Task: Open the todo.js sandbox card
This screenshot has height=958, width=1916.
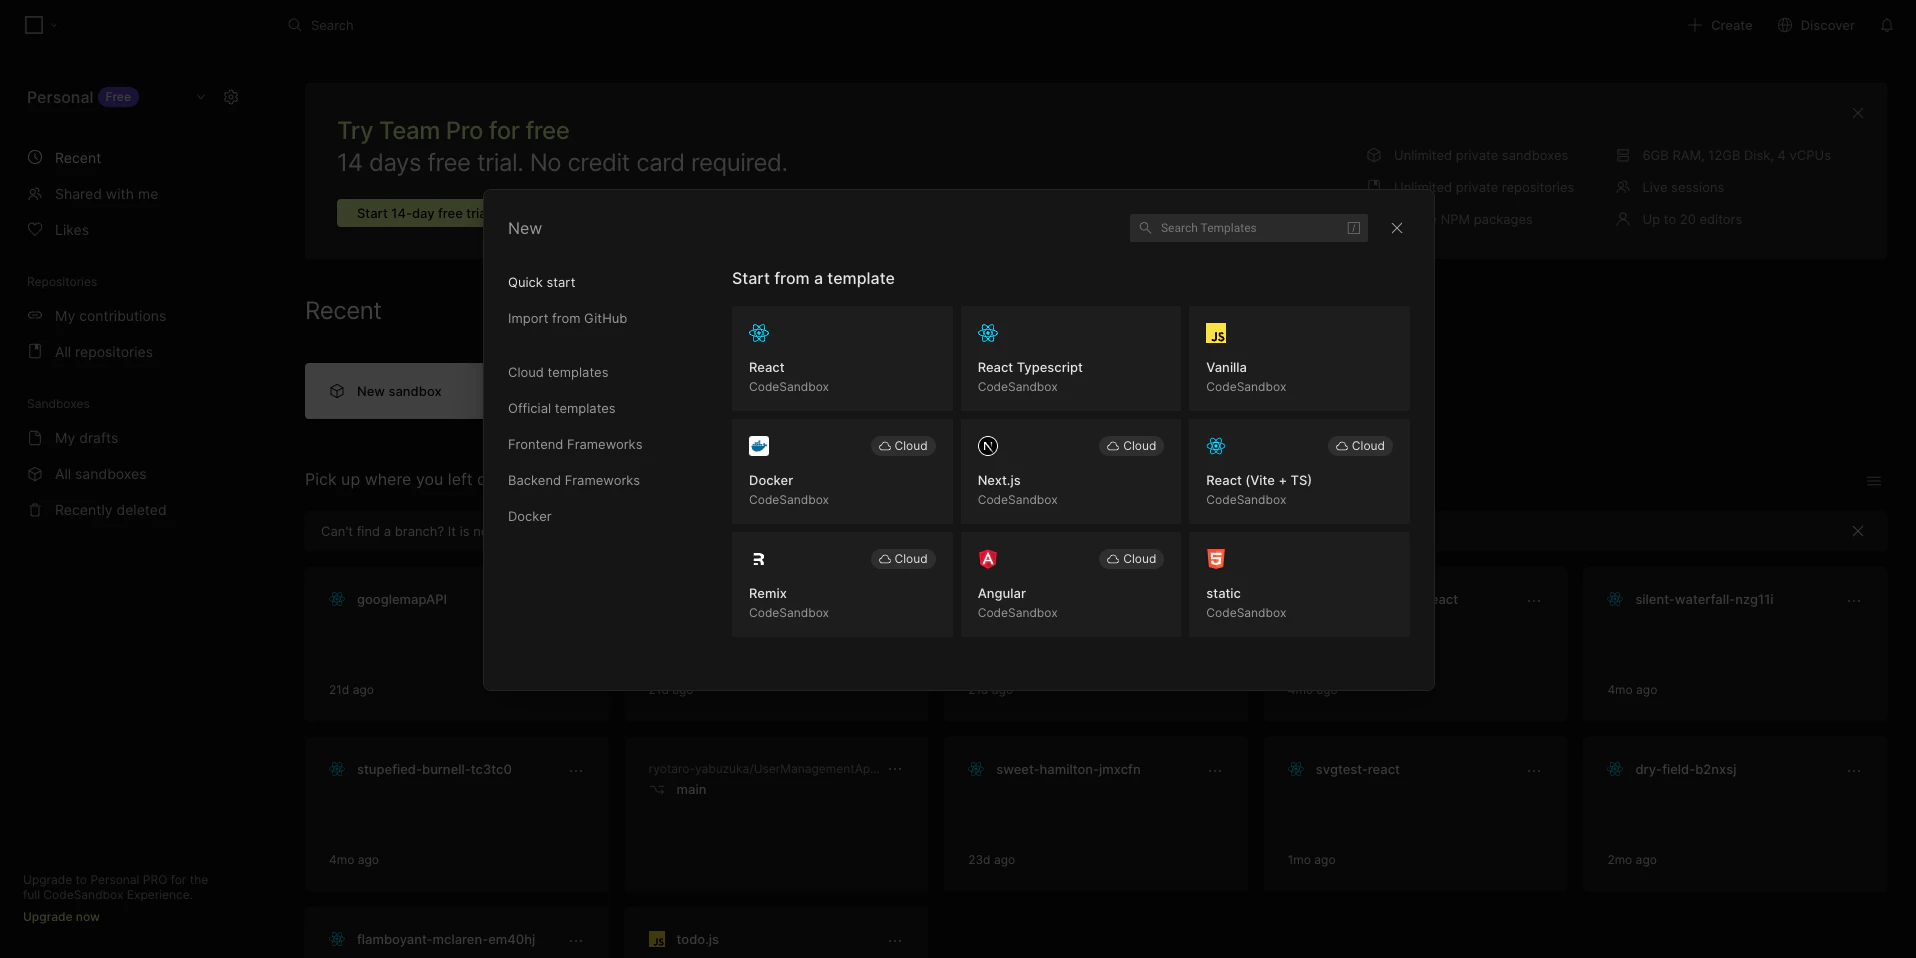Action: [776, 932]
